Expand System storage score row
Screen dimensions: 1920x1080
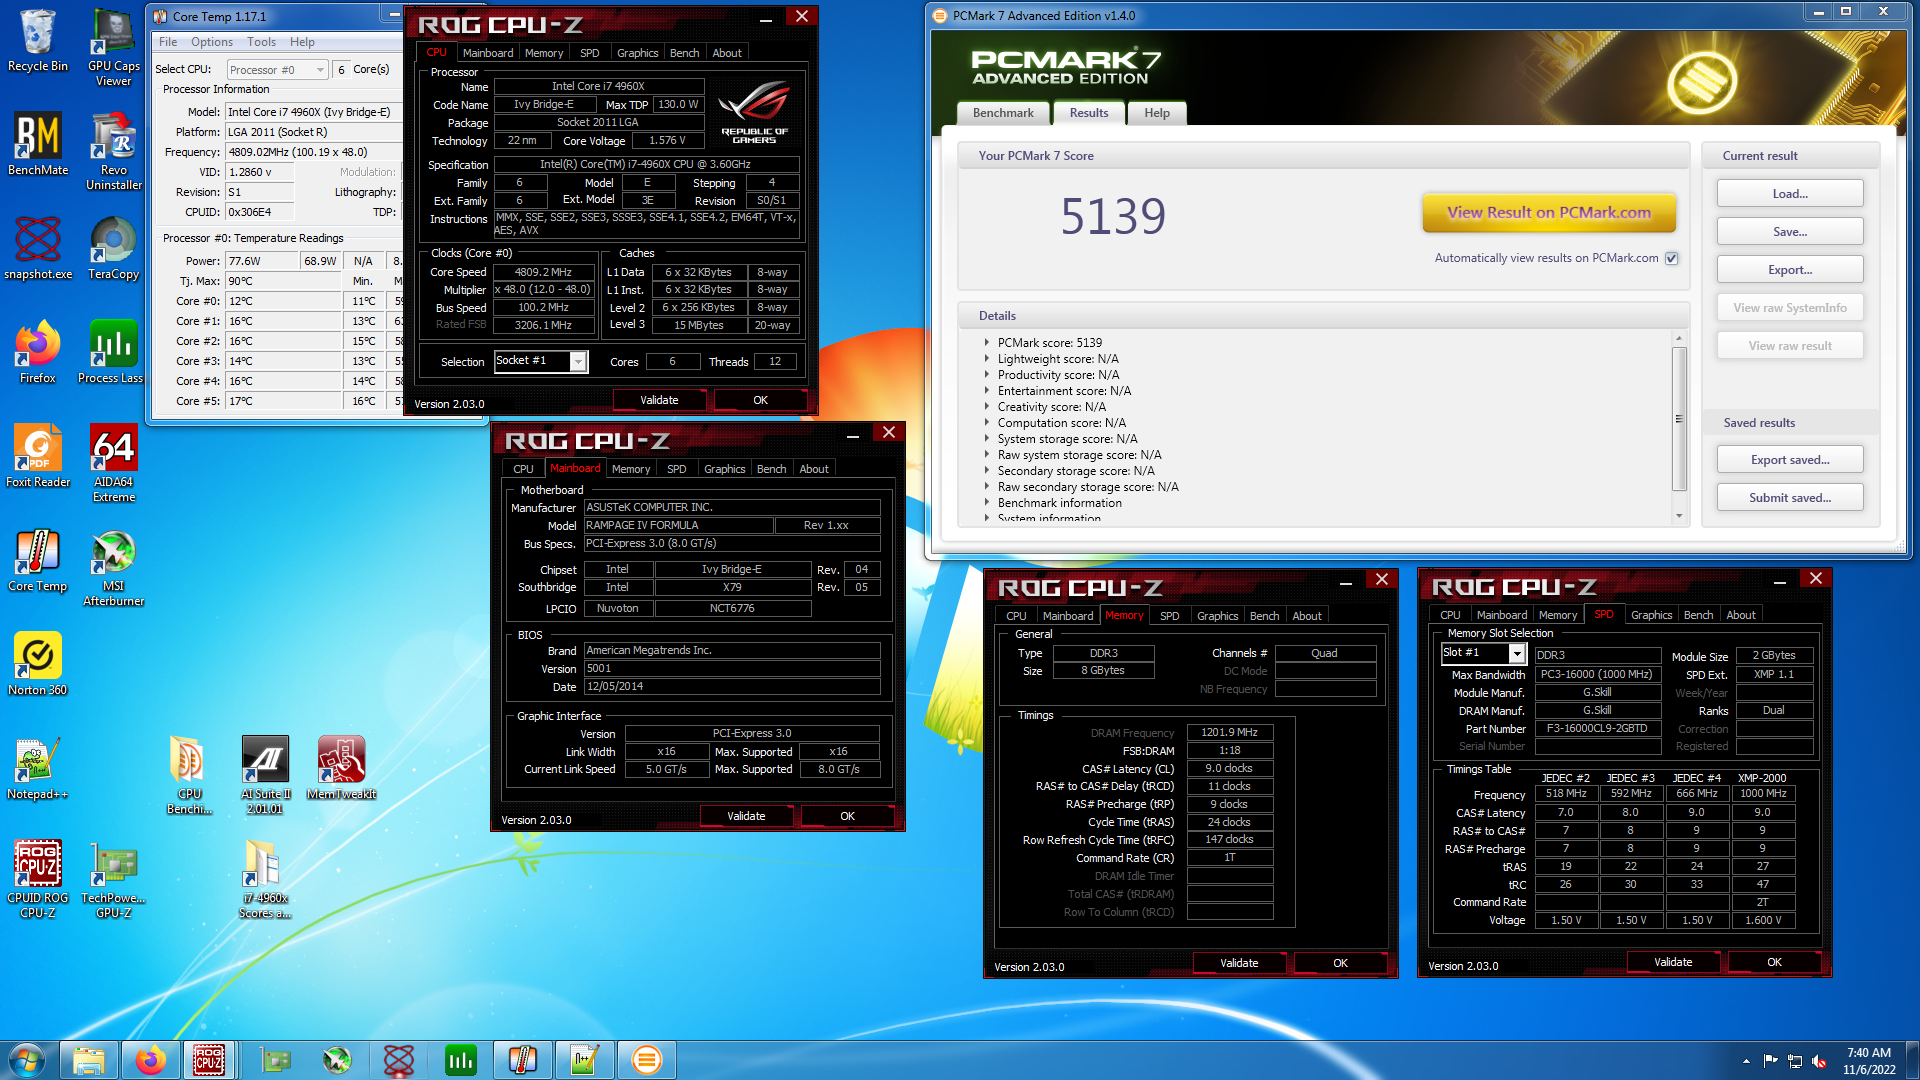click(986, 438)
